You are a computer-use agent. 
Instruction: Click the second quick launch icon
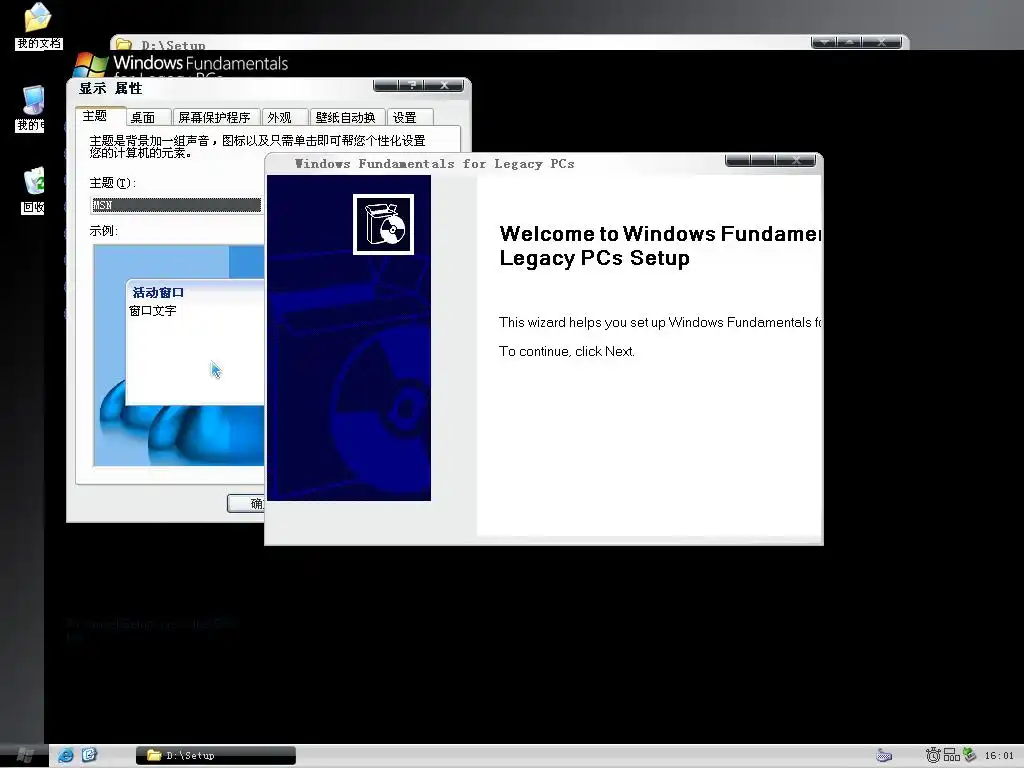point(89,755)
